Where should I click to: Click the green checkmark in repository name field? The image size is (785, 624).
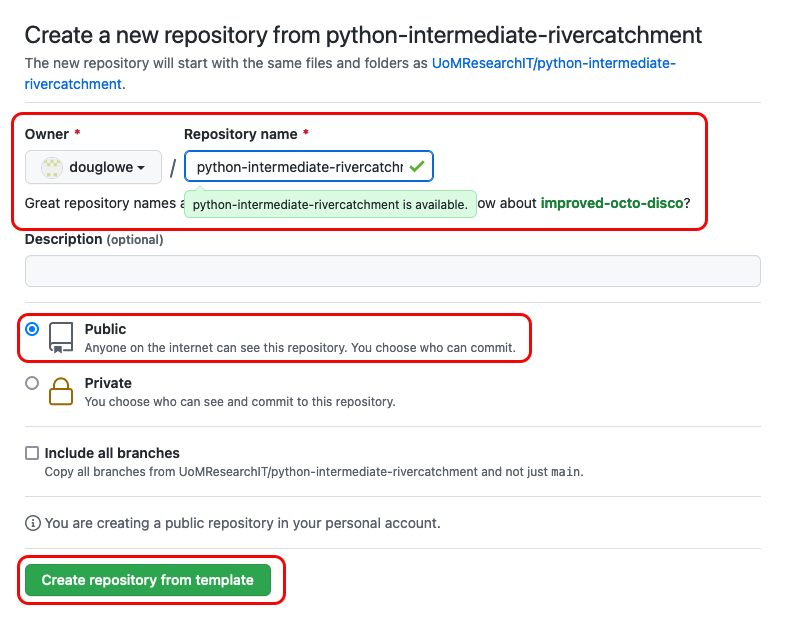point(417,166)
